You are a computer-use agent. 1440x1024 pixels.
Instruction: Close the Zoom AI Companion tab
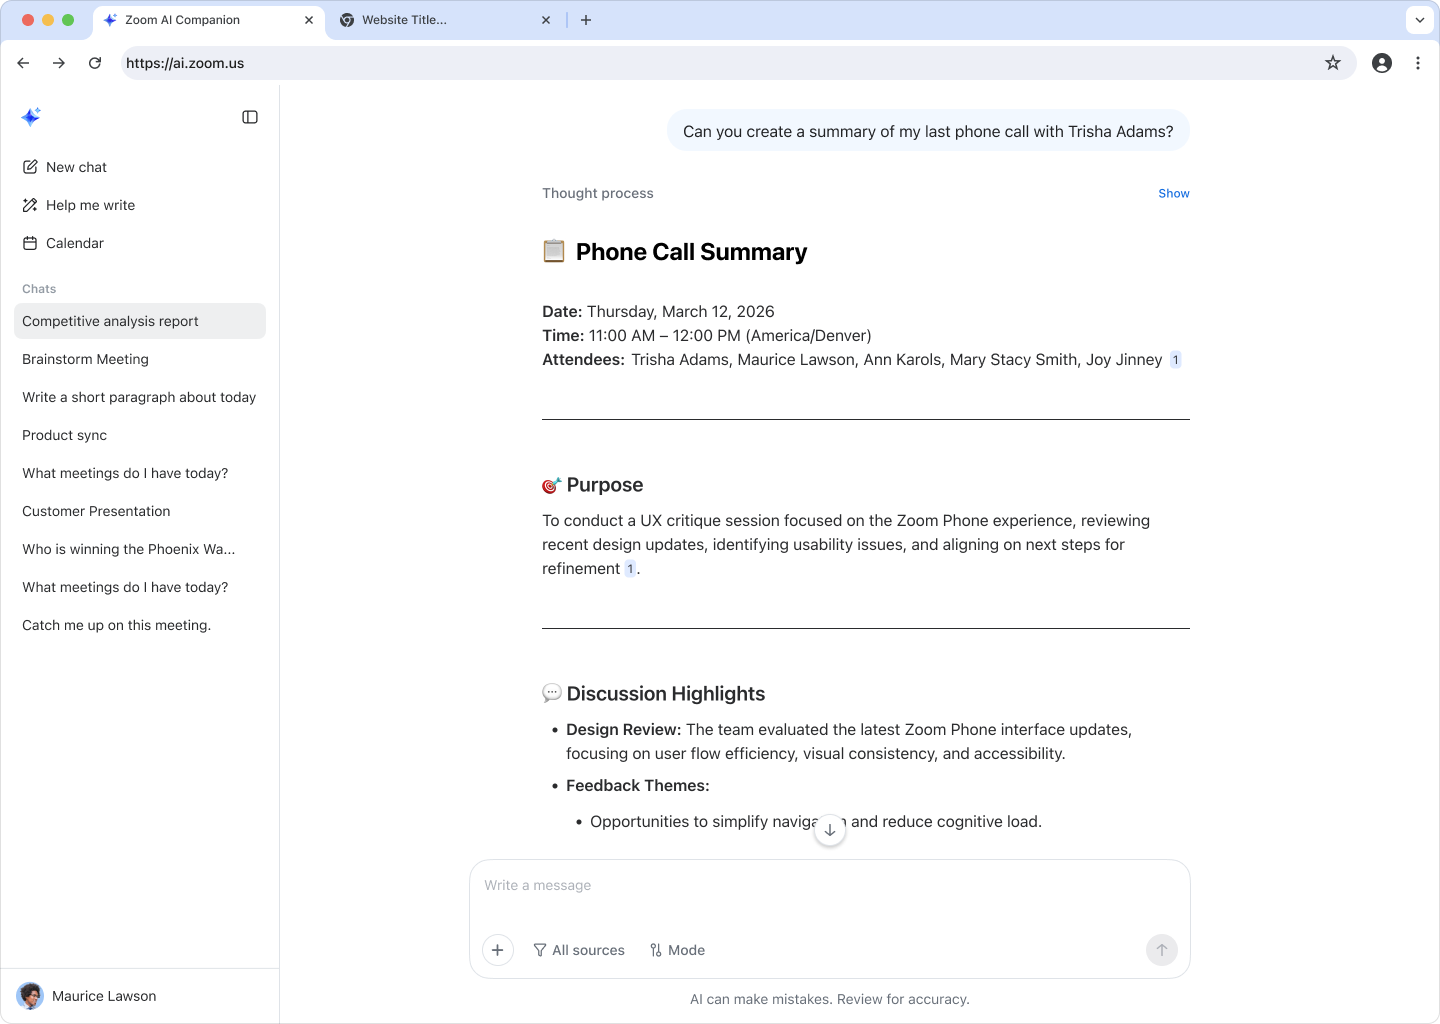pos(309,20)
